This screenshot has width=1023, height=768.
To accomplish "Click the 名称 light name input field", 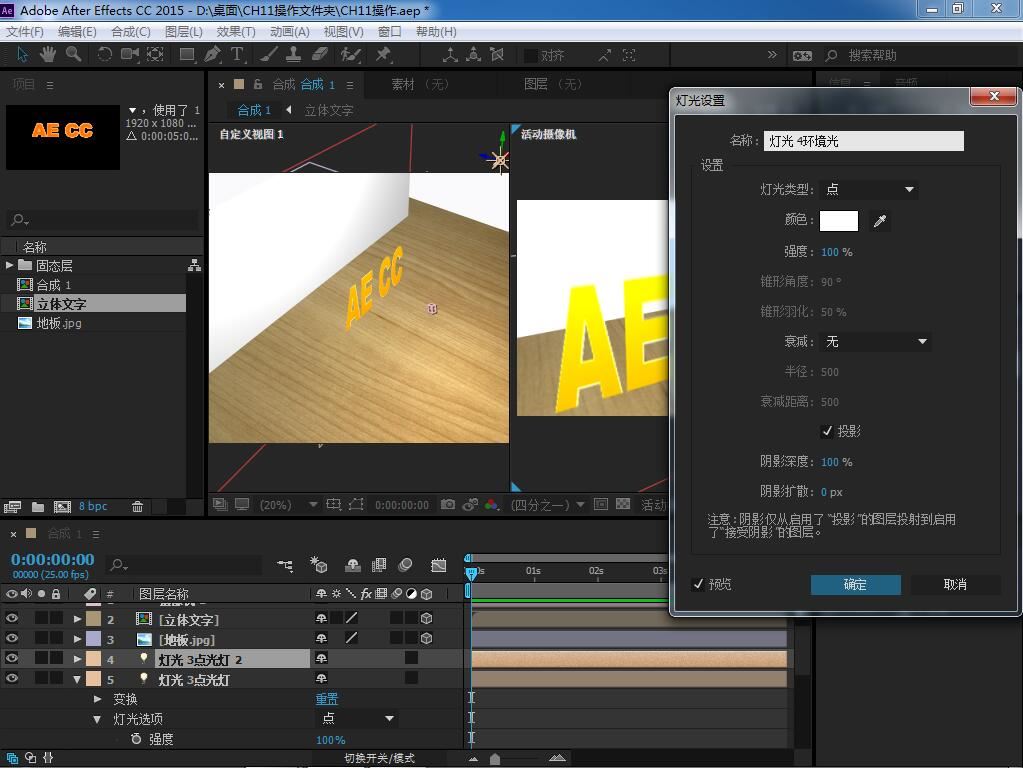I will pos(864,141).
